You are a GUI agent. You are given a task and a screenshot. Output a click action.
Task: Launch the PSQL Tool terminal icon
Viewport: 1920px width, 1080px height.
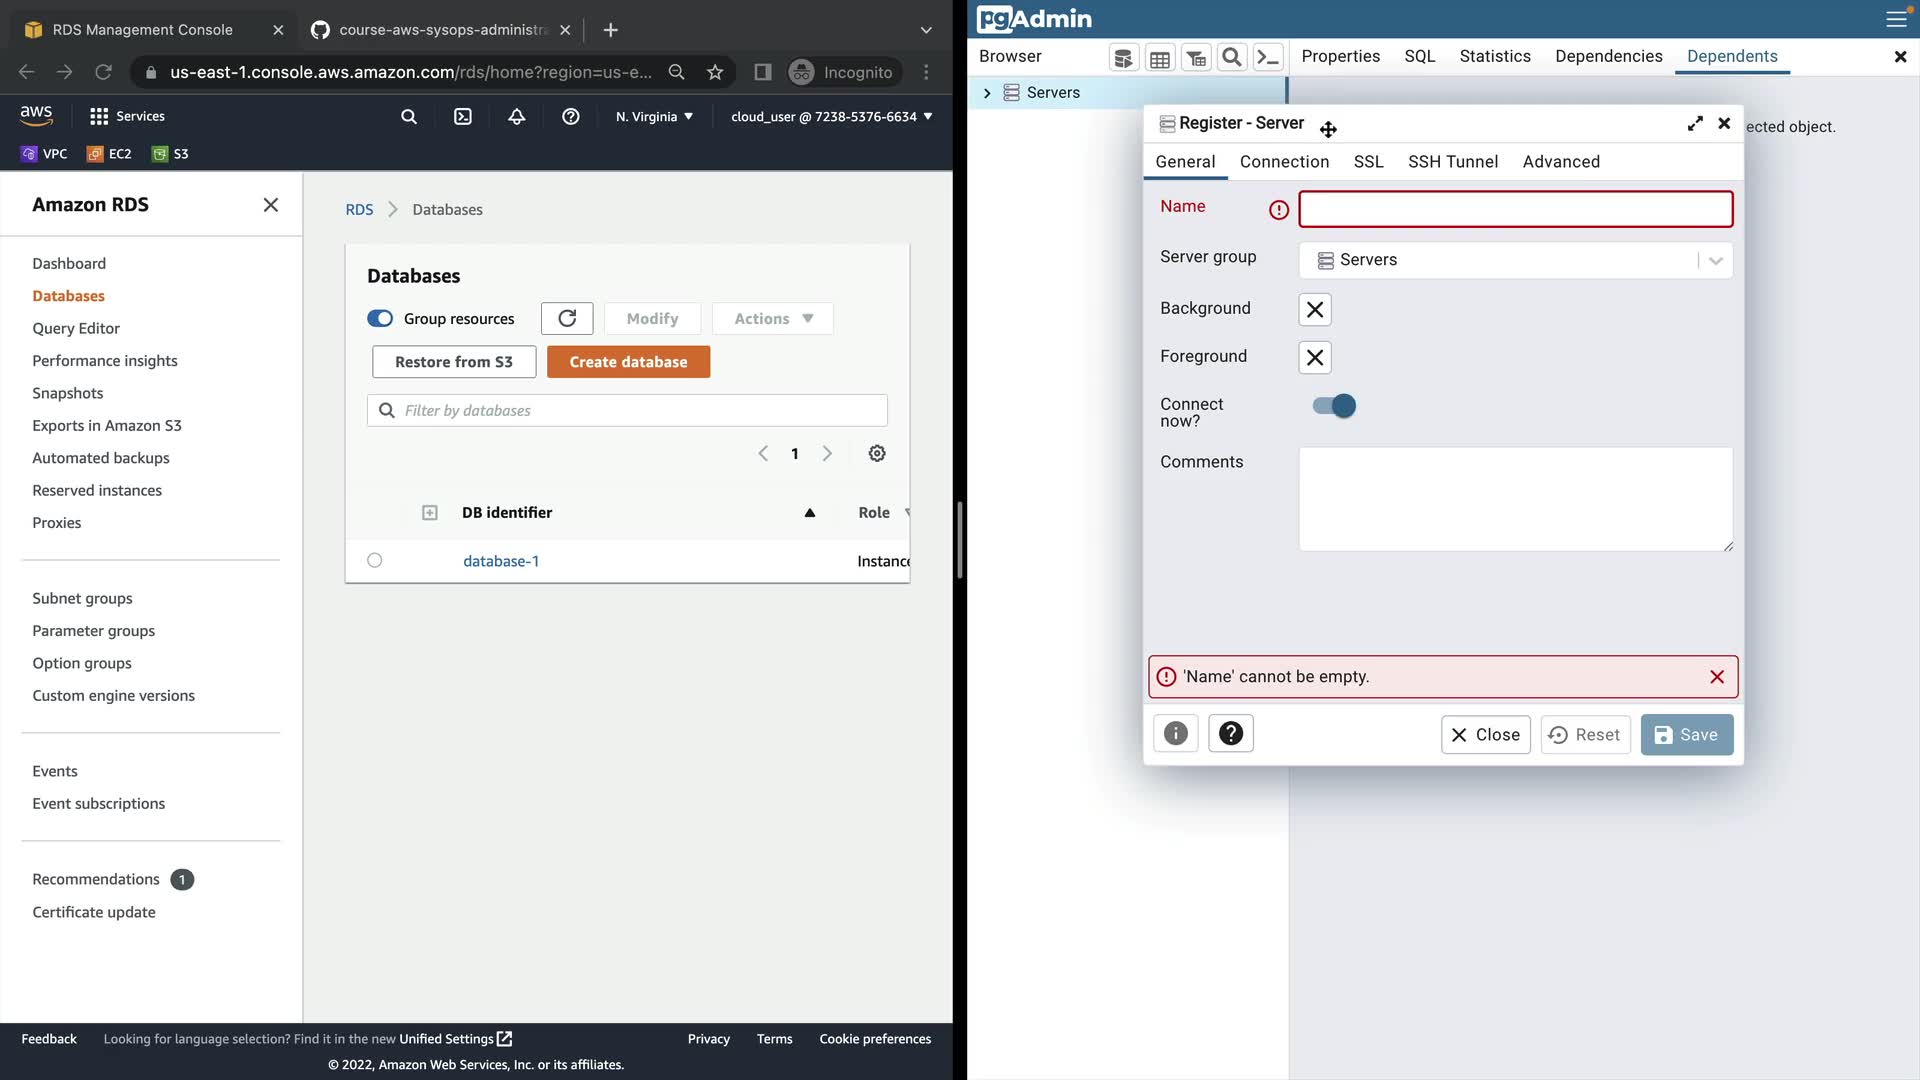point(1268,58)
